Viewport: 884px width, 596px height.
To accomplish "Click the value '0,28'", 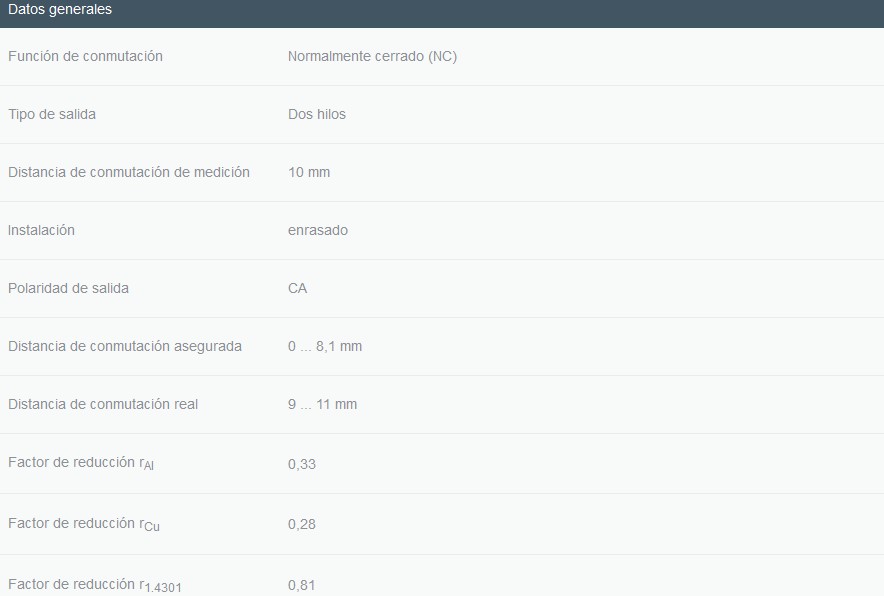I will [x=302, y=524].
